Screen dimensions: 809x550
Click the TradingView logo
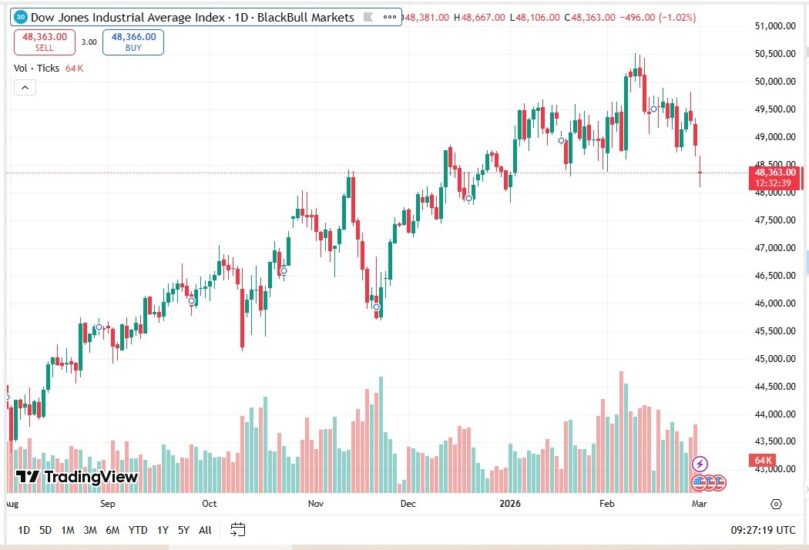tap(77, 477)
